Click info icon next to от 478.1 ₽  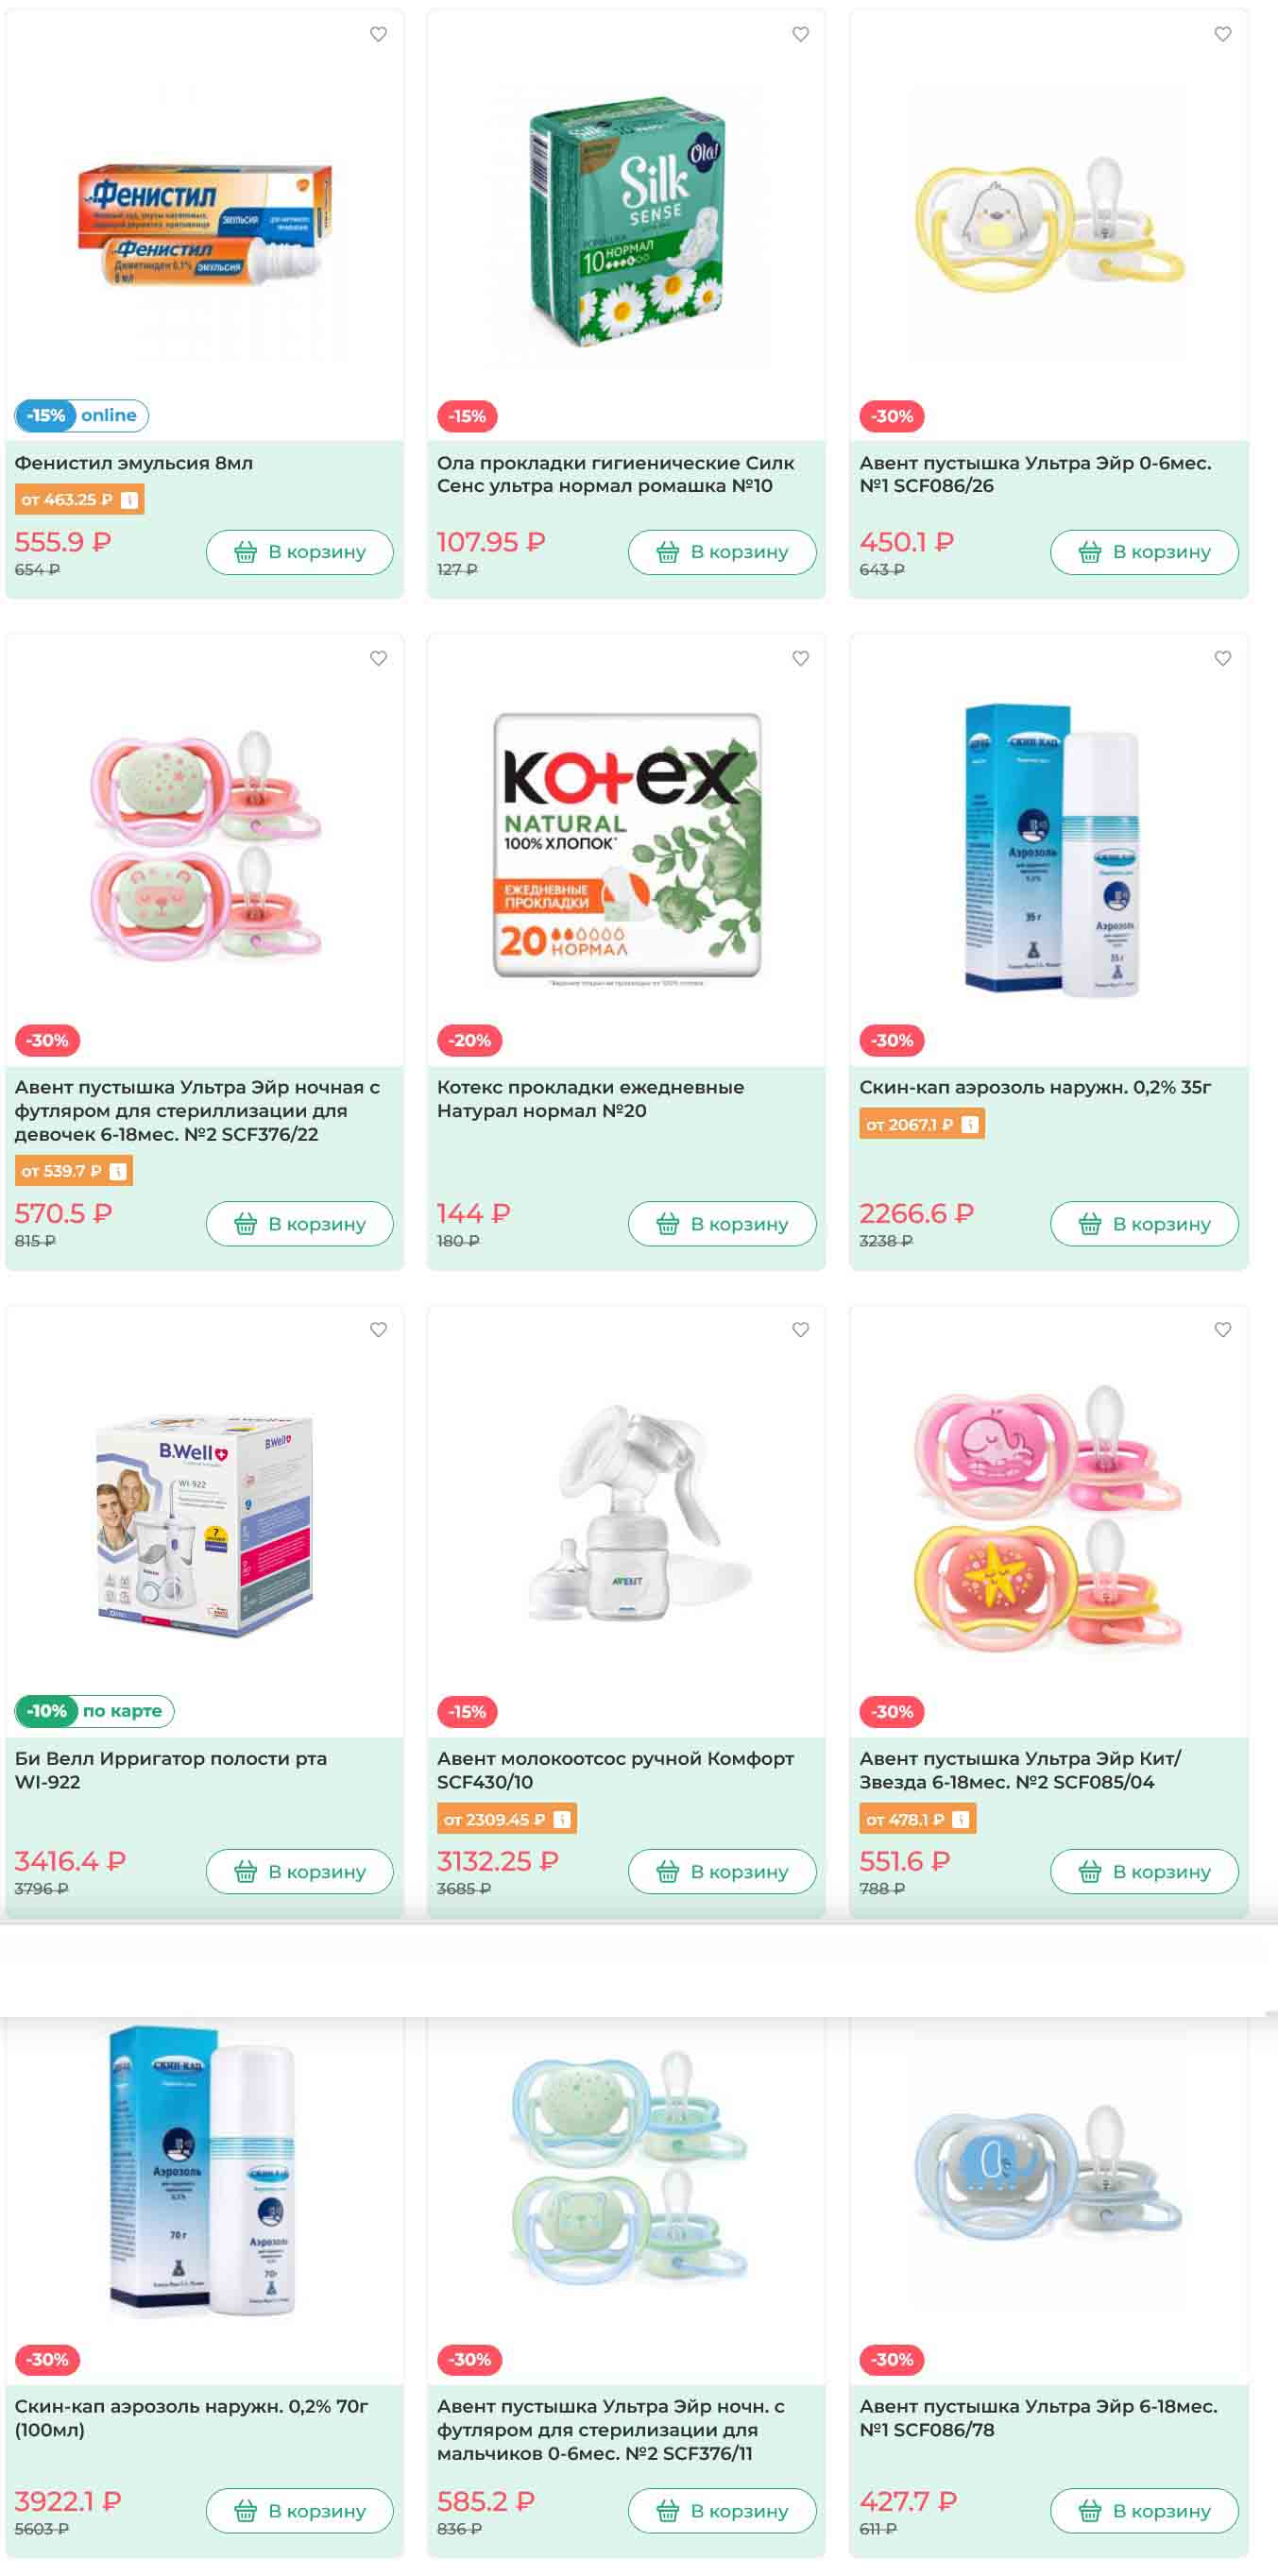(960, 1819)
